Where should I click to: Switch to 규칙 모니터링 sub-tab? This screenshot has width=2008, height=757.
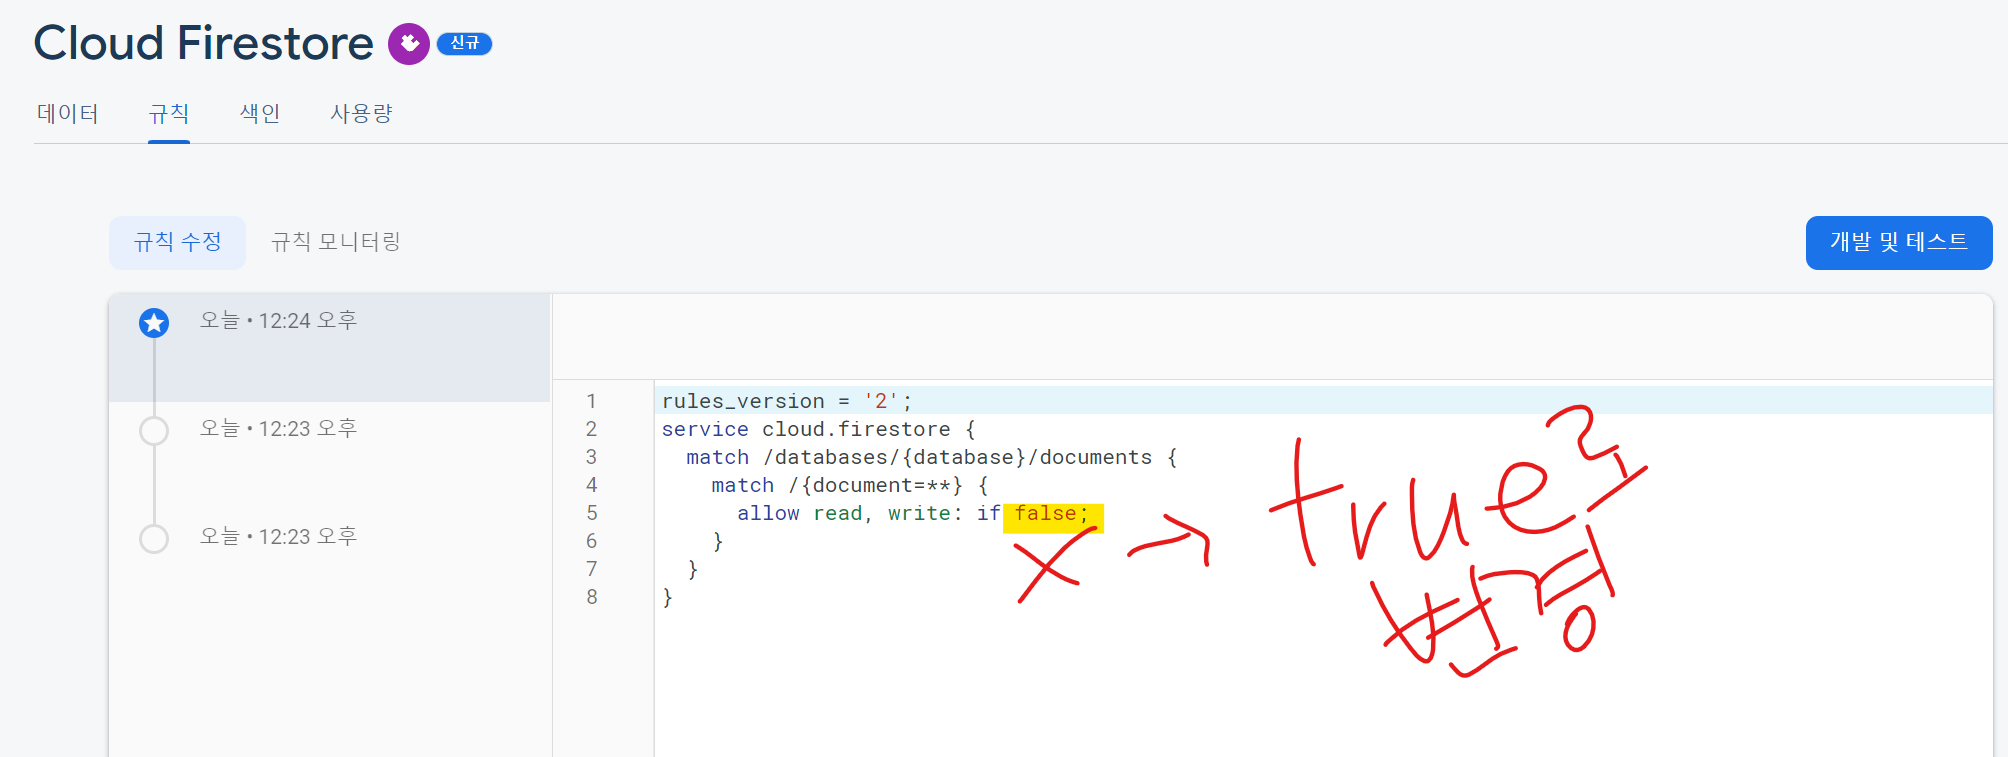335,242
